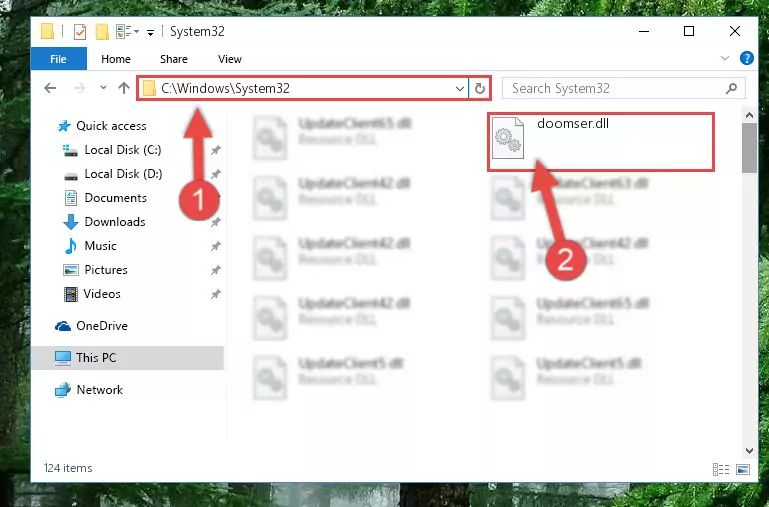Click the pin icon next to Music
Image resolution: width=769 pixels, height=507 pixels.
[215, 246]
